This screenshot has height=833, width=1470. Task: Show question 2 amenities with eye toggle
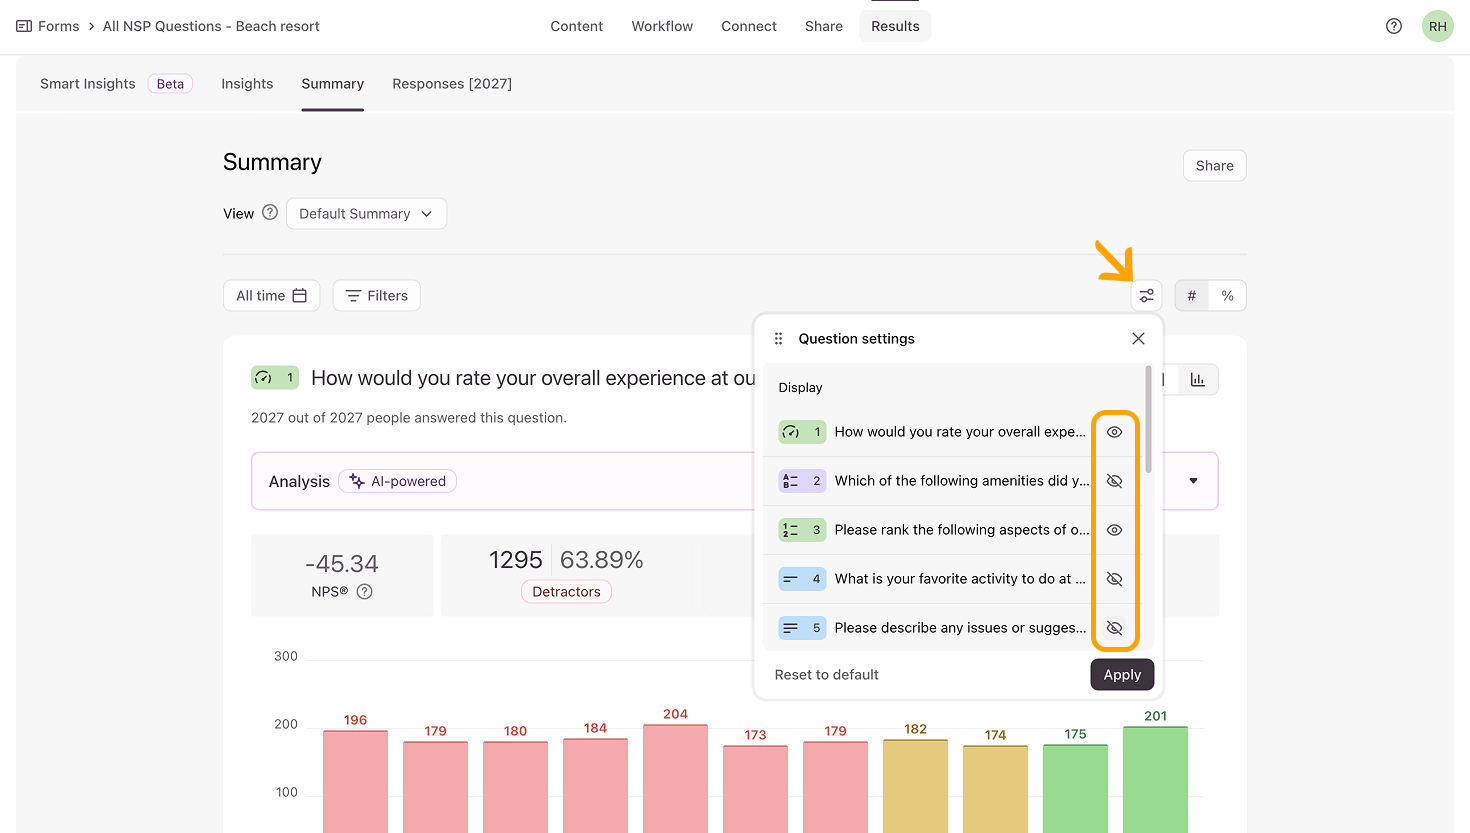(1114, 481)
